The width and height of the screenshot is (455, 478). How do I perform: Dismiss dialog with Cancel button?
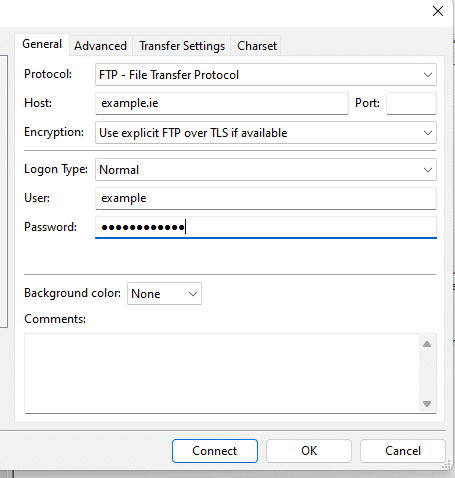[x=403, y=451]
